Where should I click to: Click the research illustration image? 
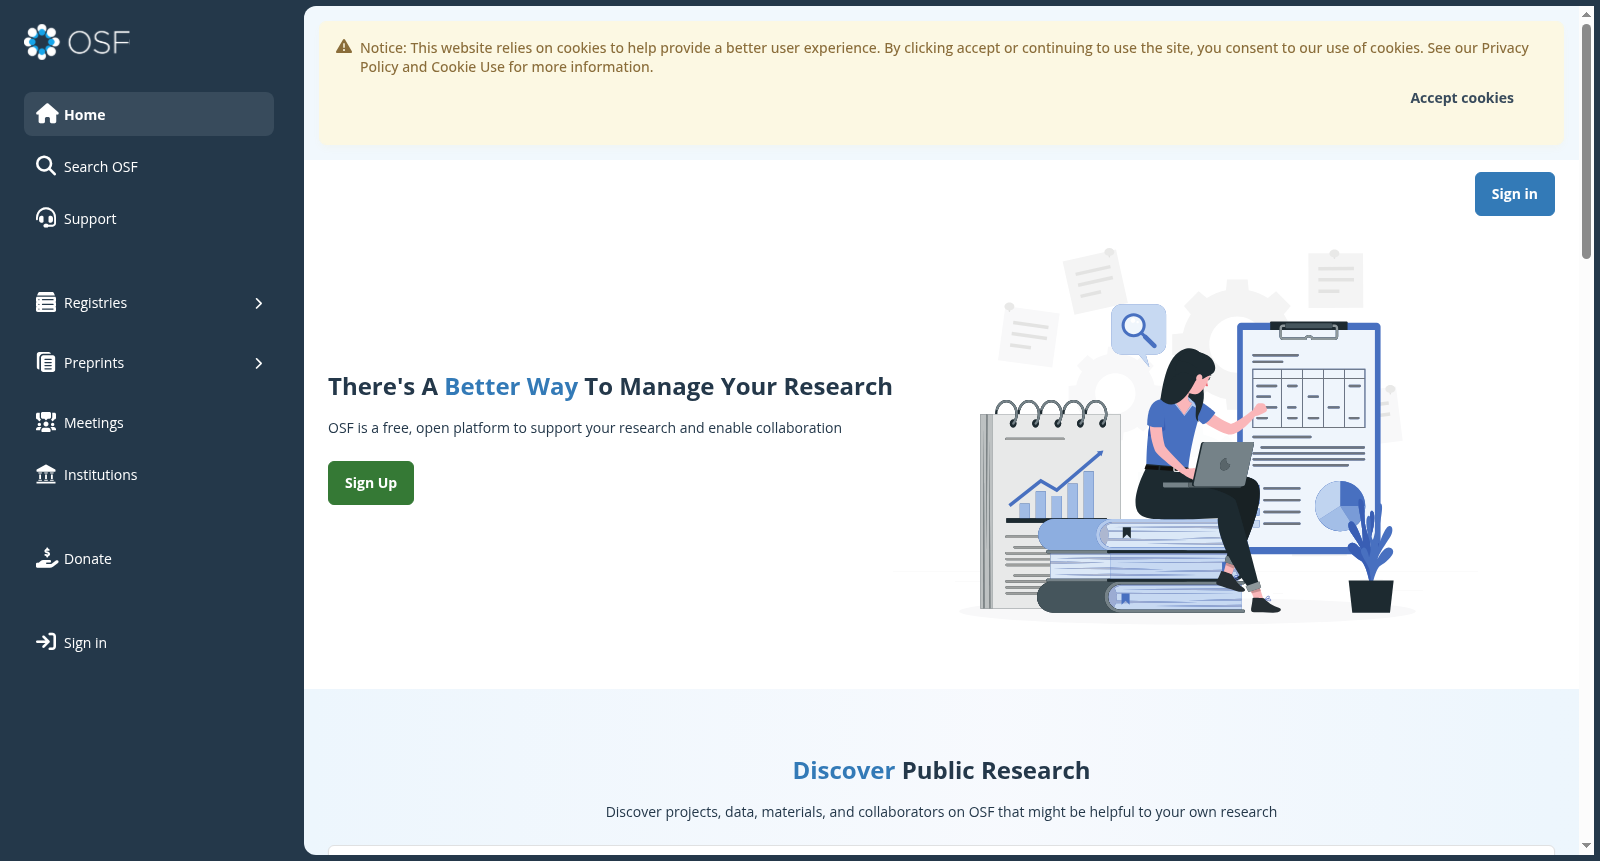pos(1187,435)
